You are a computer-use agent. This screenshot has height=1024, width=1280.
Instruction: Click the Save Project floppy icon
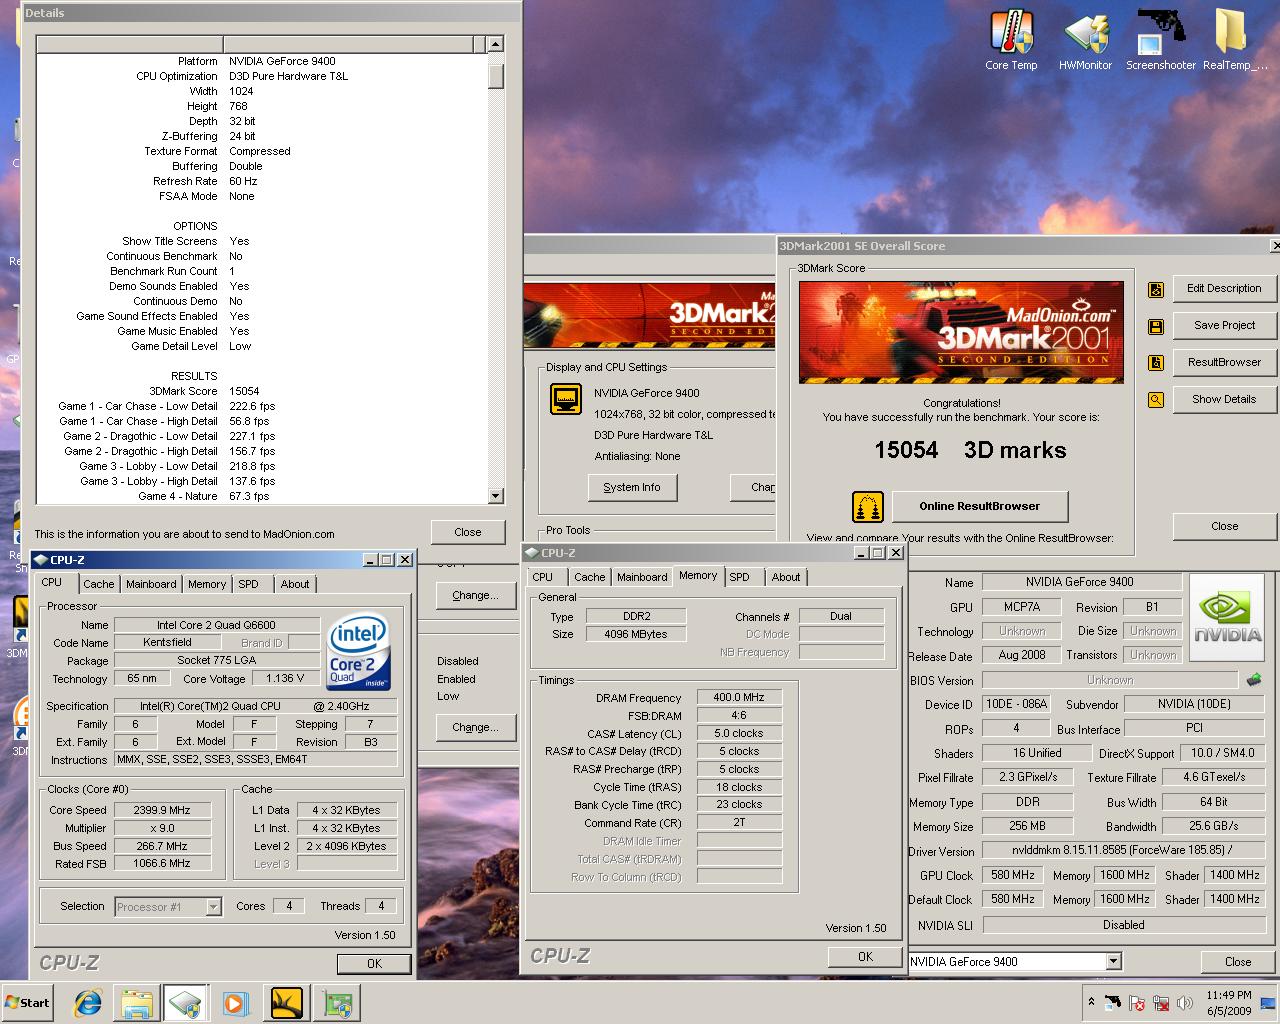[x=1156, y=327]
